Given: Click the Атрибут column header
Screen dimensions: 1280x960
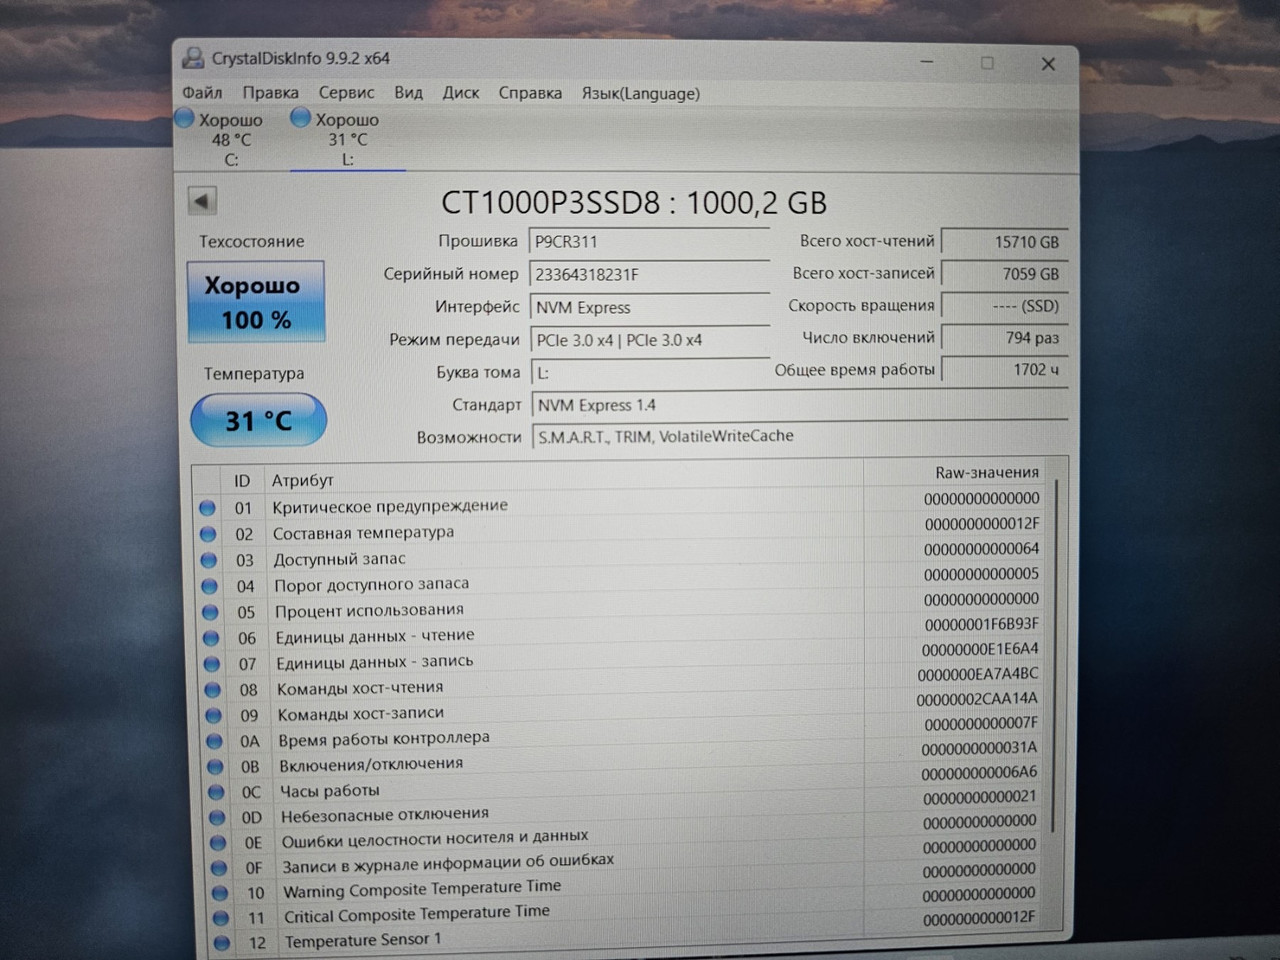Looking at the screenshot, I should pos(302,480).
